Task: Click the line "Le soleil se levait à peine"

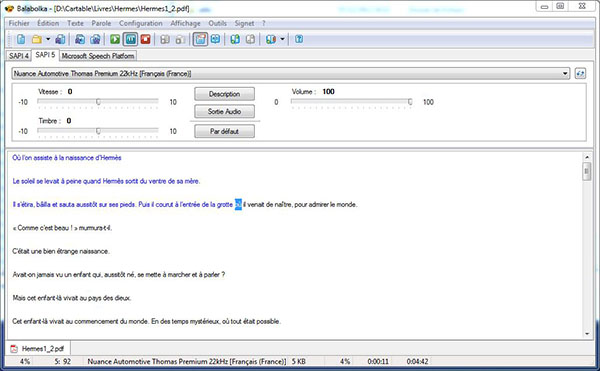Action: pos(106,181)
